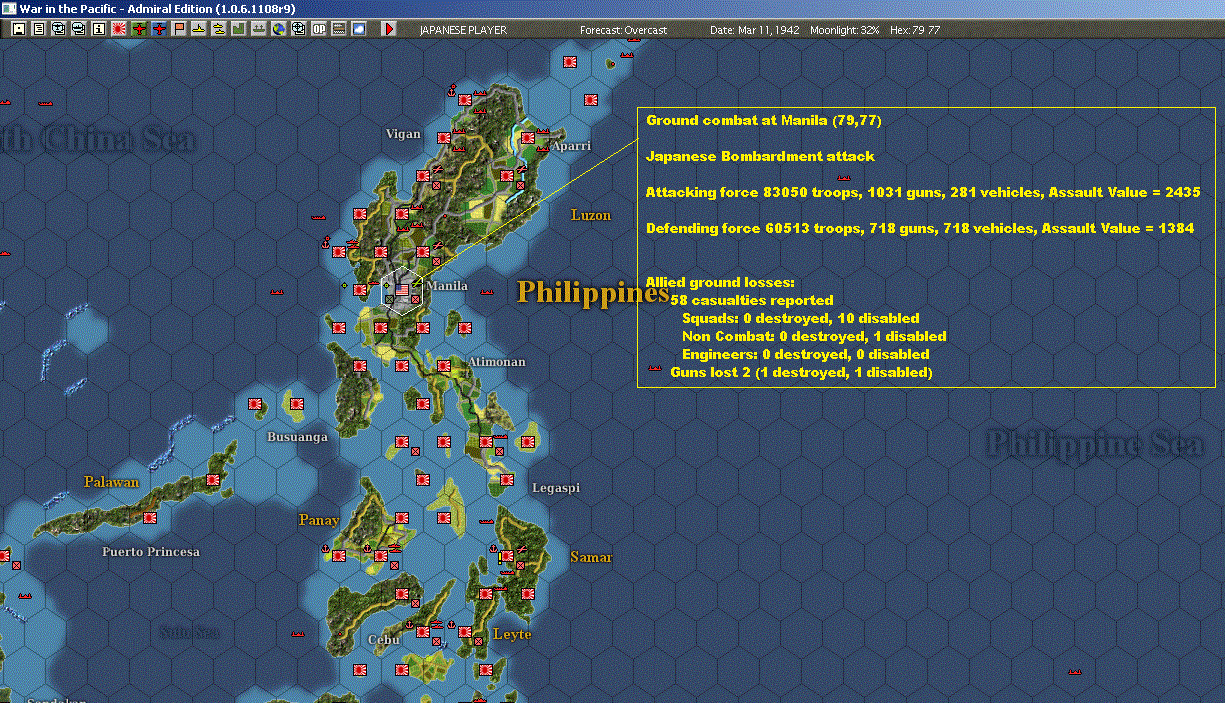This screenshot has width=1225, height=703.
Task: Open the single yellow ship list icon
Action: pyautogui.click(x=199, y=29)
